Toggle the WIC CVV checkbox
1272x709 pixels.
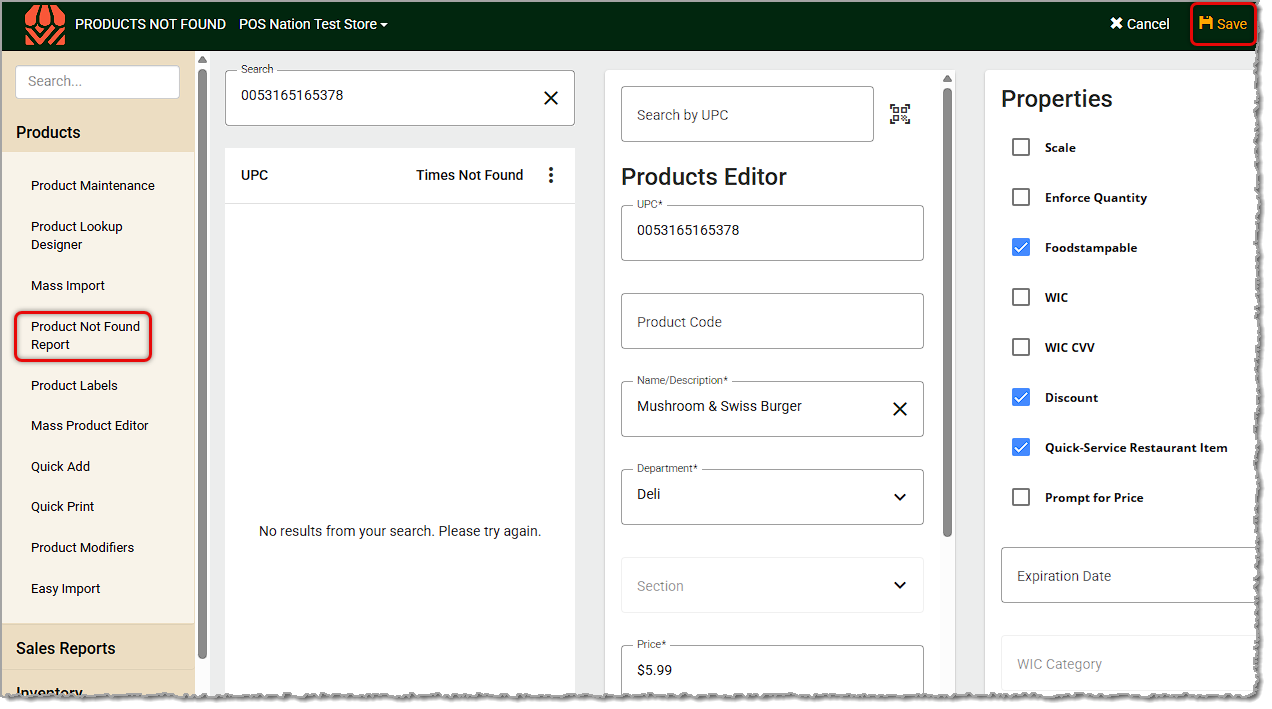(1021, 347)
